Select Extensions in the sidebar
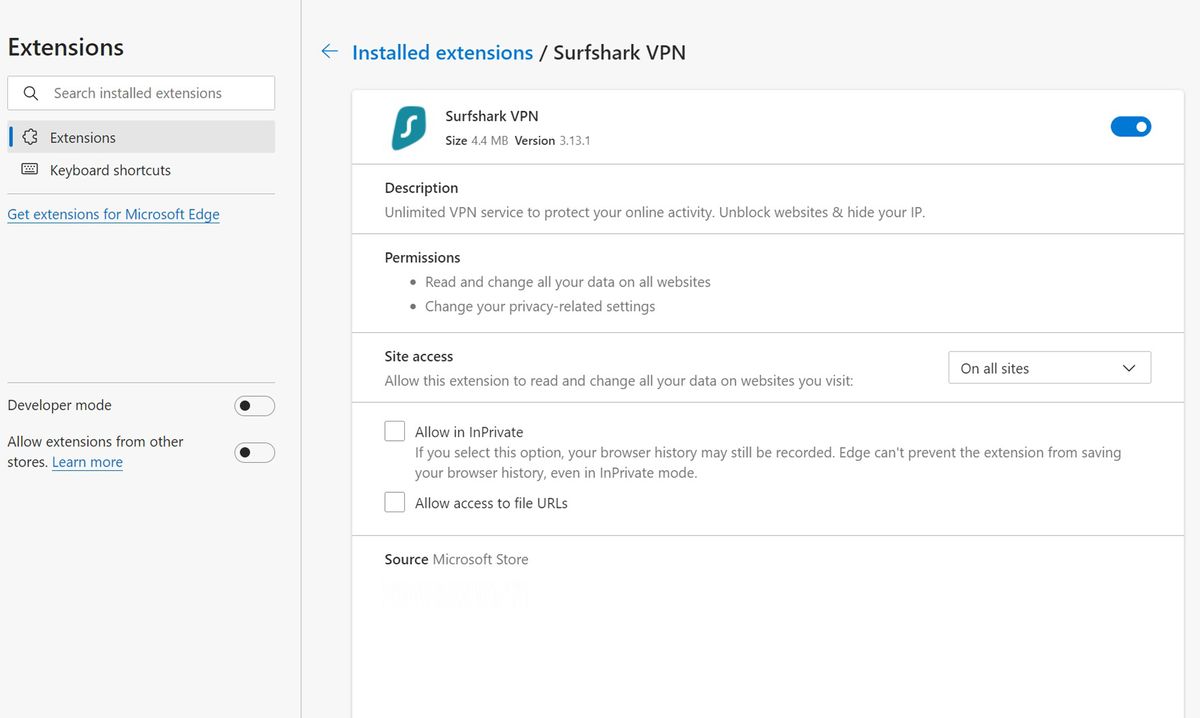The image size is (1200, 718). [83, 138]
